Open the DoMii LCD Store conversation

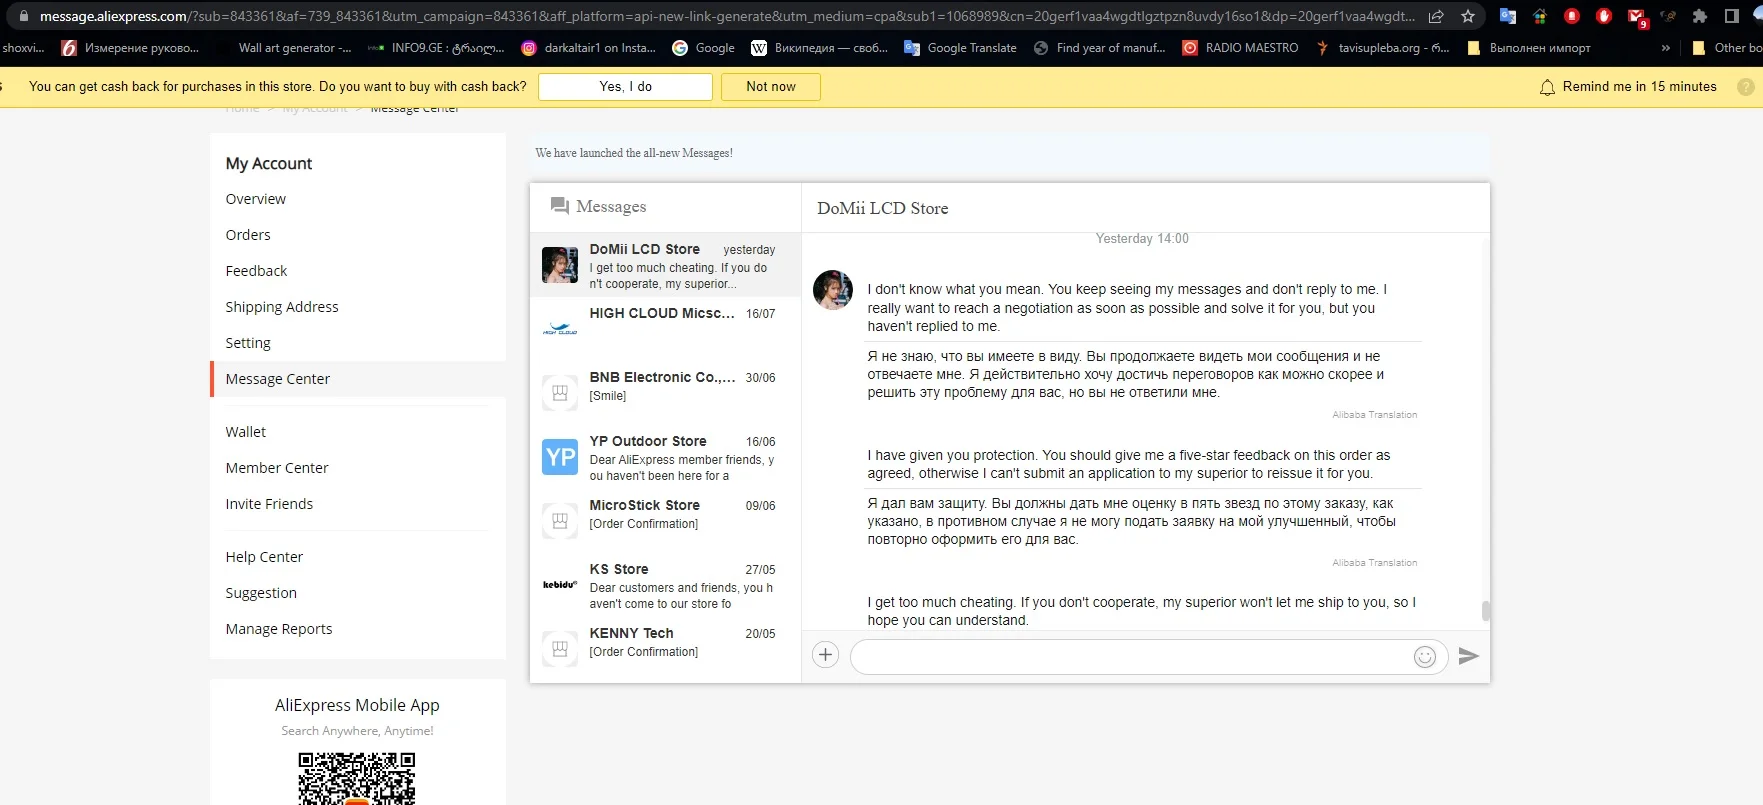(666, 265)
